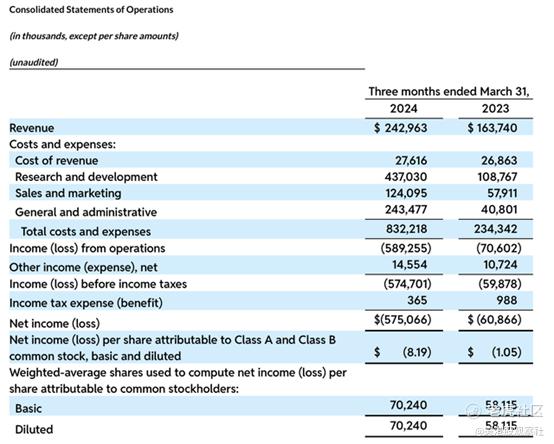The width and height of the screenshot is (554, 444).
Task: Select General and administrative 2024 value 243,477
Action: 406,209
